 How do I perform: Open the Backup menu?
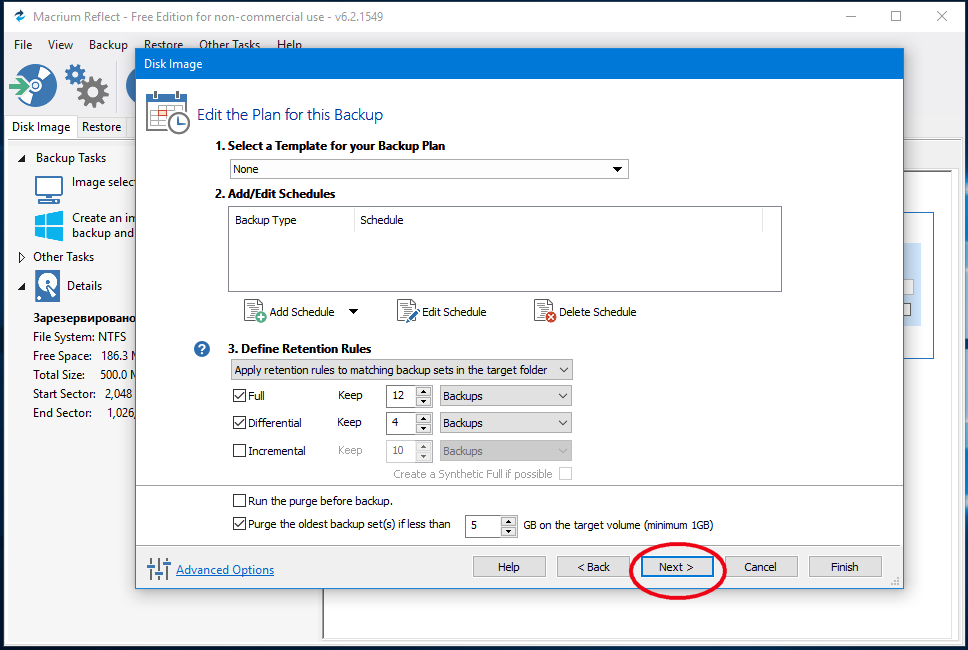pos(108,44)
